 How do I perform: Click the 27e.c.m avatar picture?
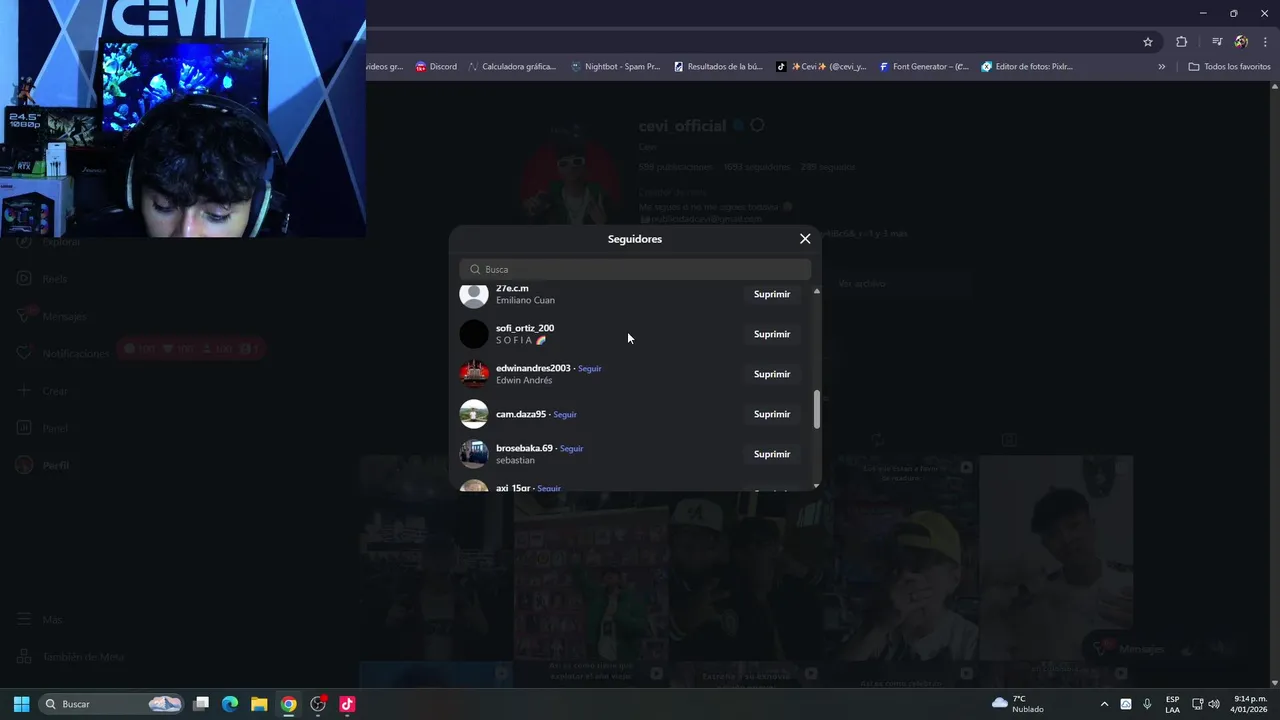coord(474,294)
